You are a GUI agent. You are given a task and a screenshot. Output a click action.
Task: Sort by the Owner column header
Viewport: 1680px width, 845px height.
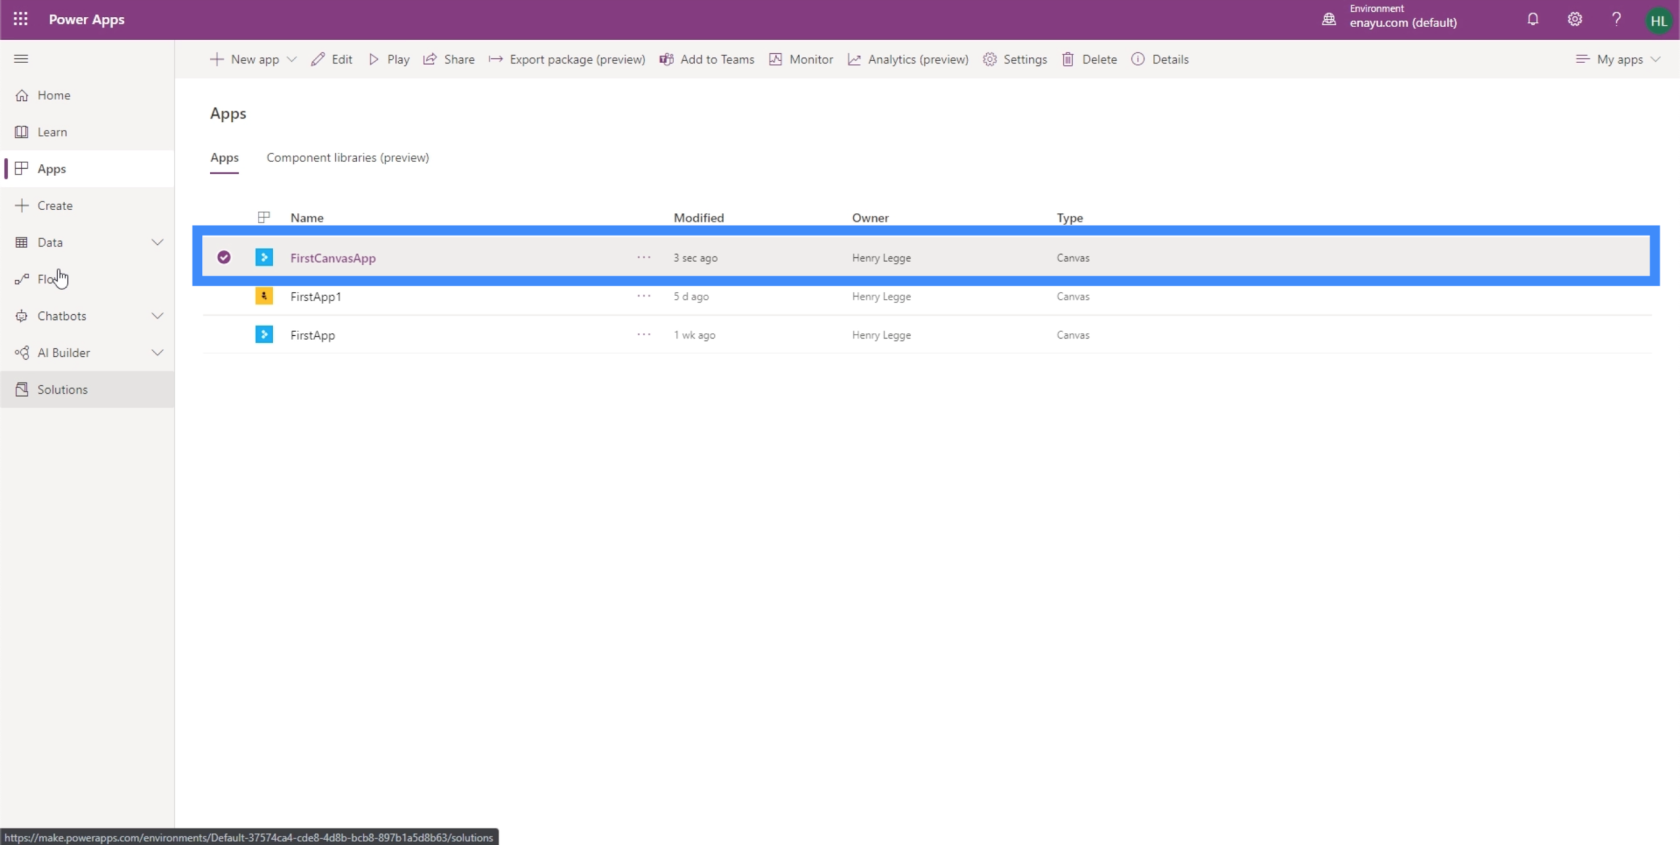[871, 218]
